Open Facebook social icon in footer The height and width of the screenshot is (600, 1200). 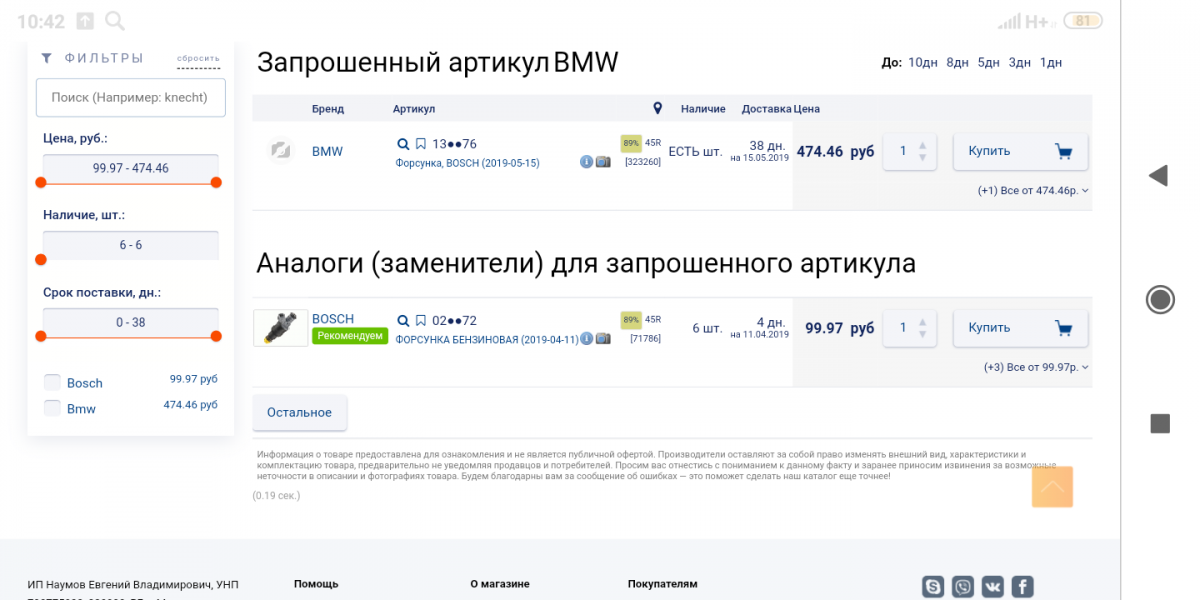coord(1022,587)
